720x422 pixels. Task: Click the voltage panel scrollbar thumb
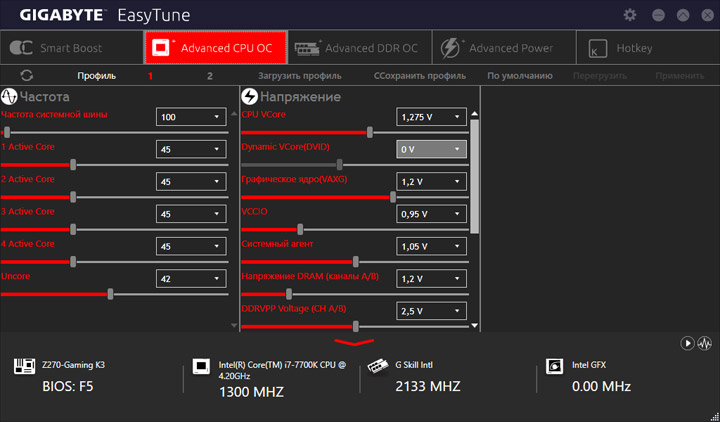coord(475,176)
